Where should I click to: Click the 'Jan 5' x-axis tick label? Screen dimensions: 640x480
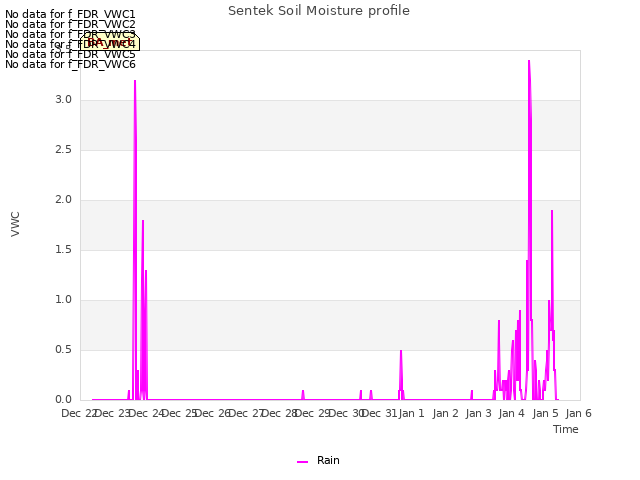545,413
